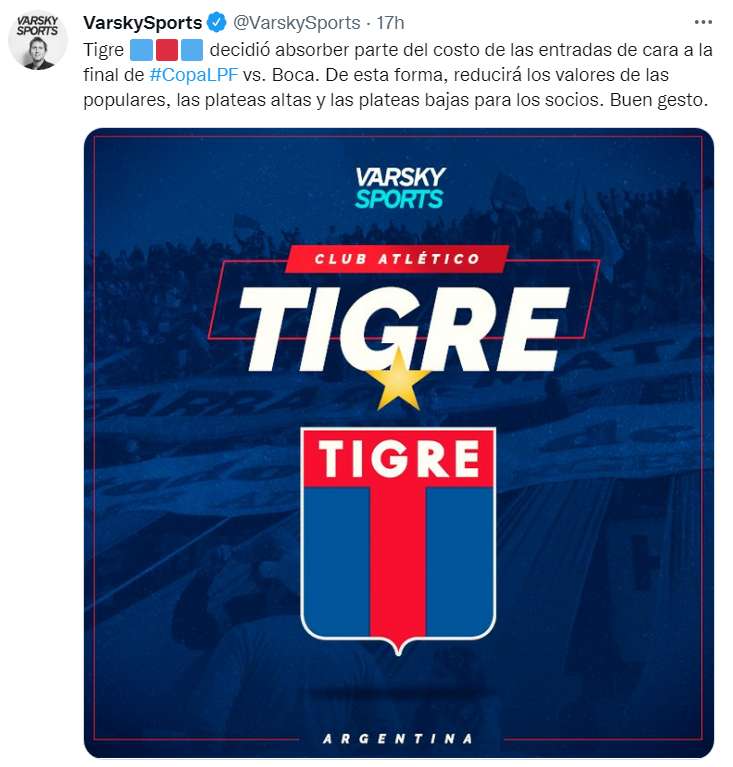Viewport: 733px width, 767px height.
Task: Click the Varsky Sports logo in image
Action: point(400,188)
